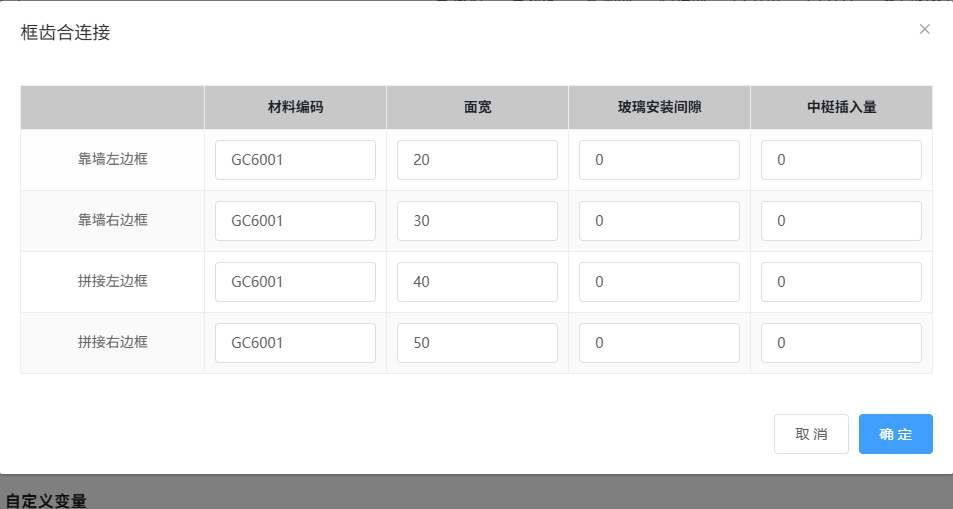This screenshot has height=509, width=953.
Task: Edit 中梃插入量 value for 拼接右边框
Action: point(841,343)
